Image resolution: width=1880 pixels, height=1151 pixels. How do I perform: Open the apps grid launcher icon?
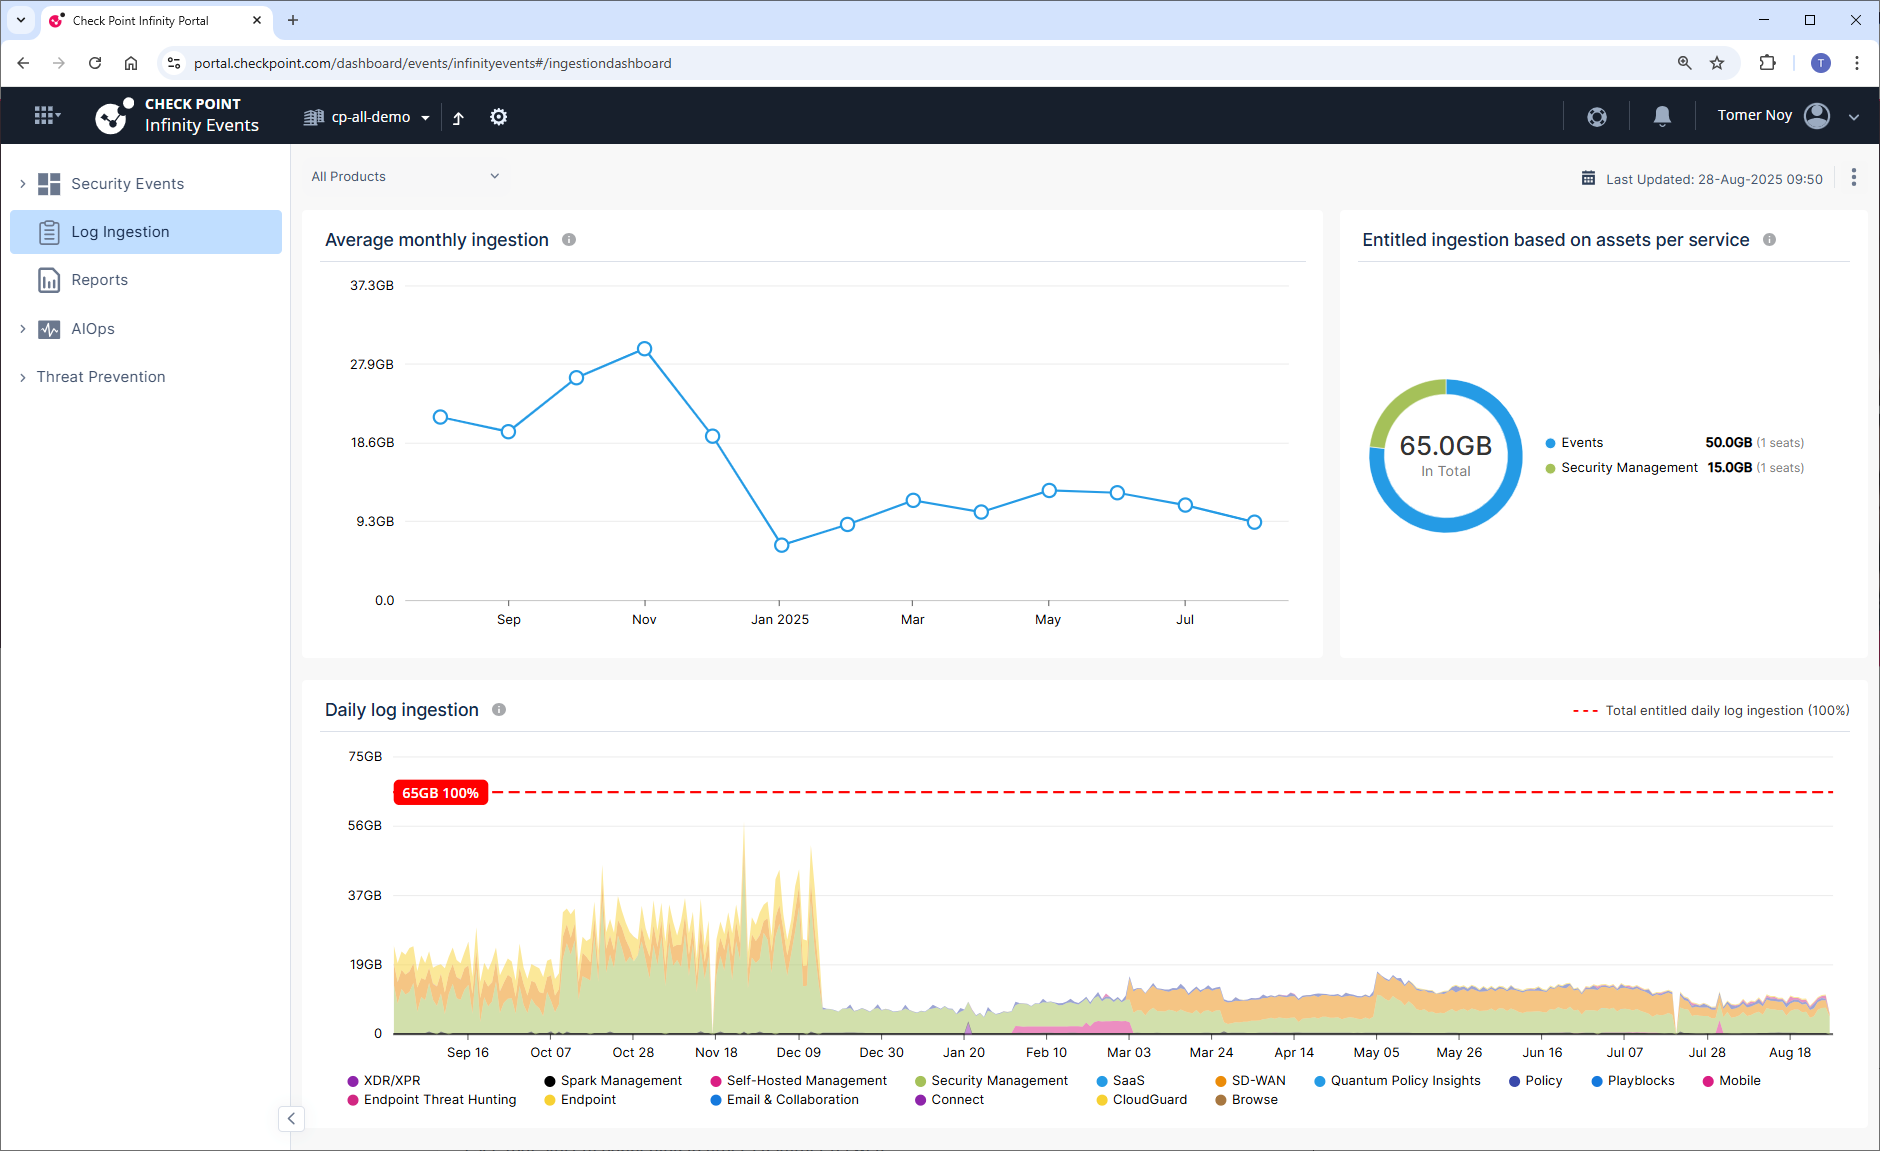tap(47, 116)
